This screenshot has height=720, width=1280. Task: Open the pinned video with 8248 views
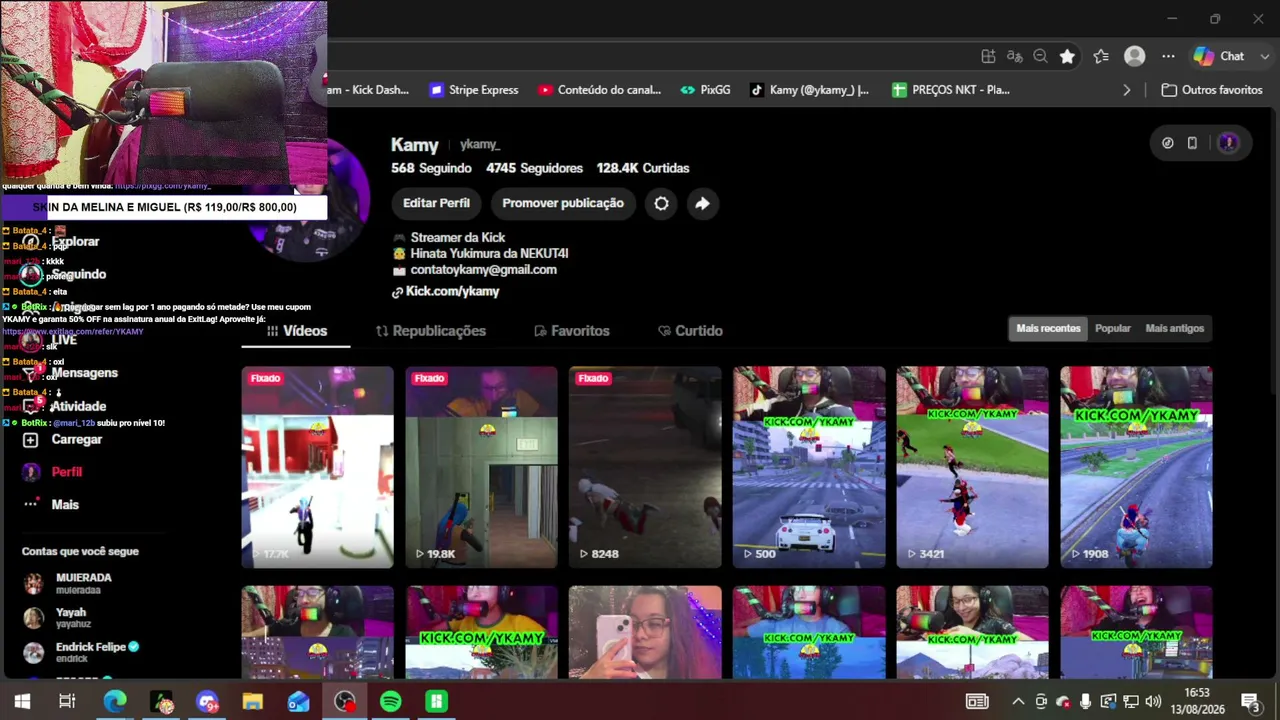[x=645, y=467]
